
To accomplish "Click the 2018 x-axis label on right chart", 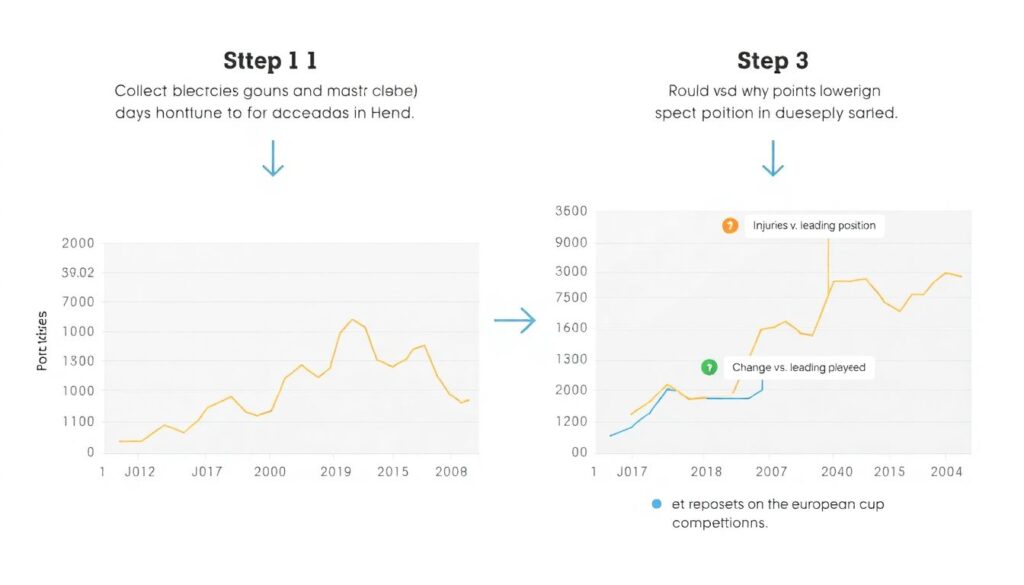I will 706,472.
